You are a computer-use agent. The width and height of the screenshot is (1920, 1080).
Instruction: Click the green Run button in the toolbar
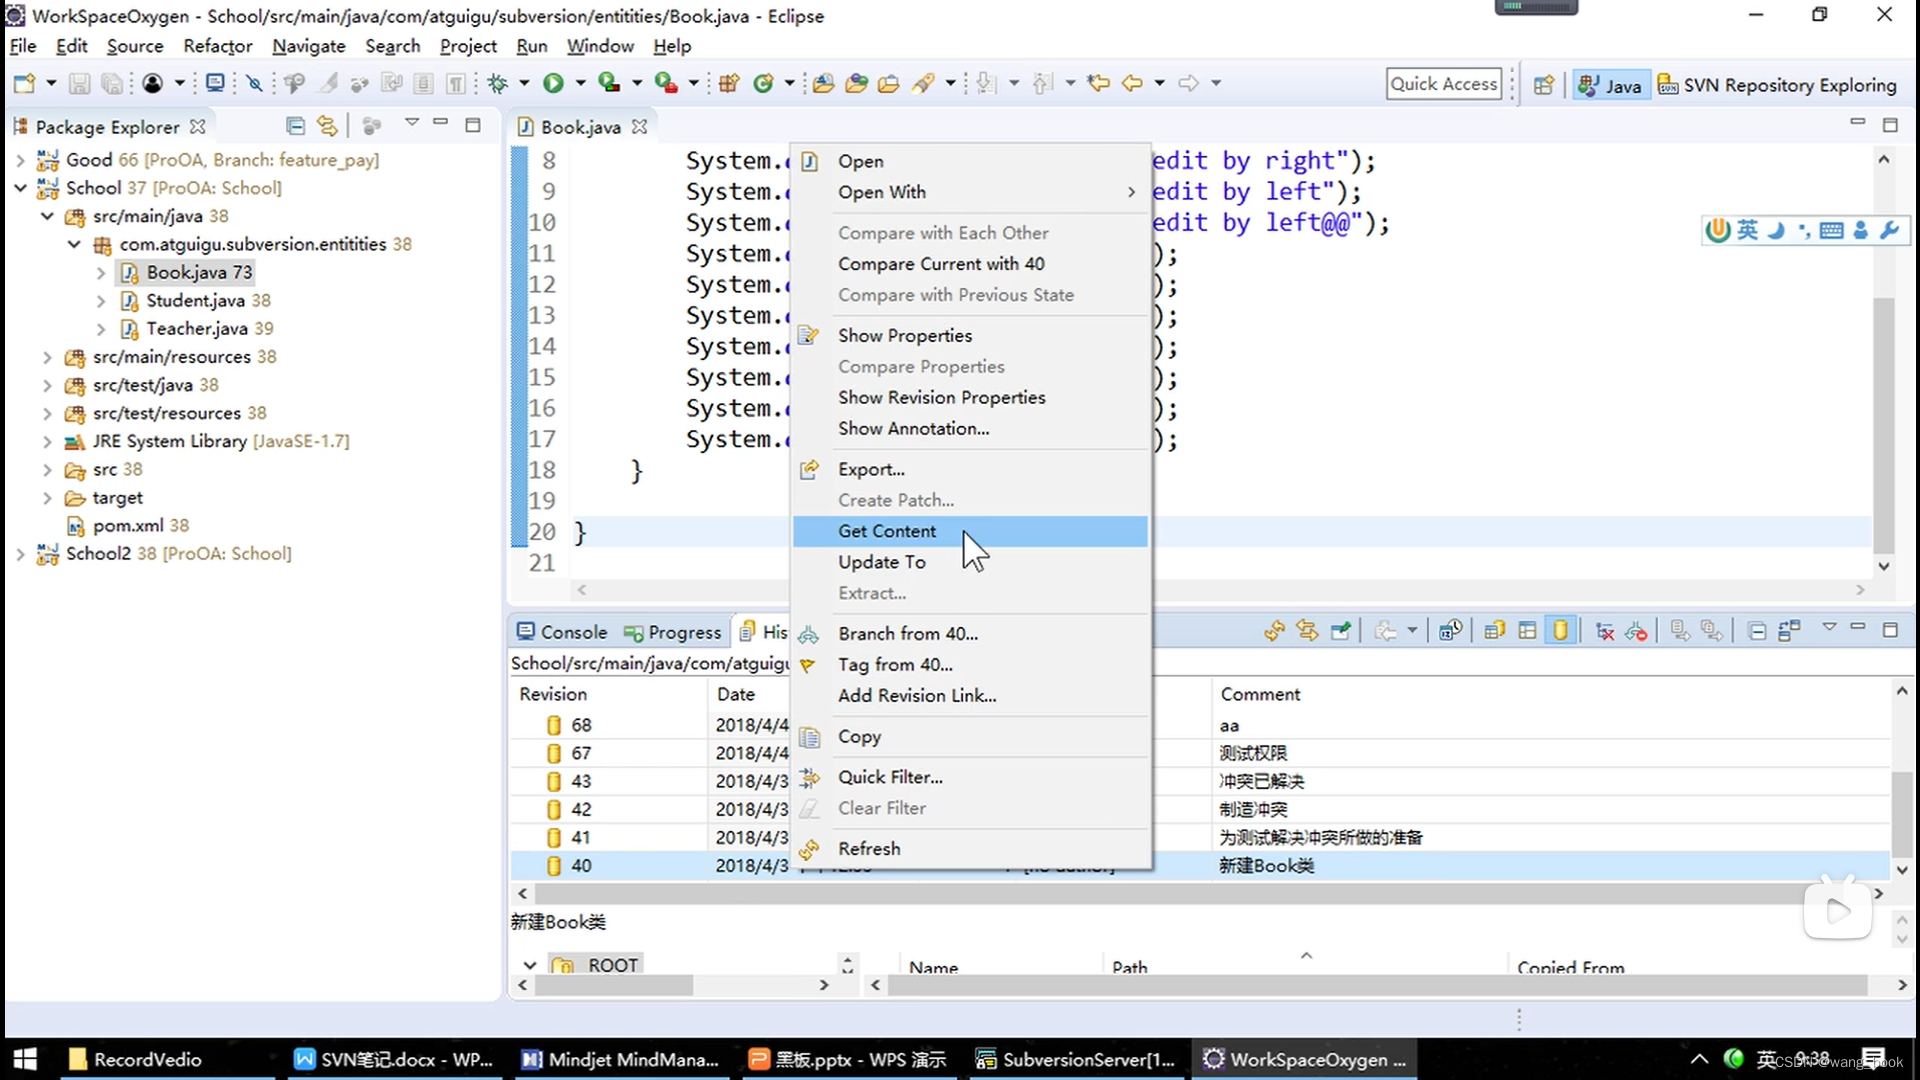(x=552, y=84)
